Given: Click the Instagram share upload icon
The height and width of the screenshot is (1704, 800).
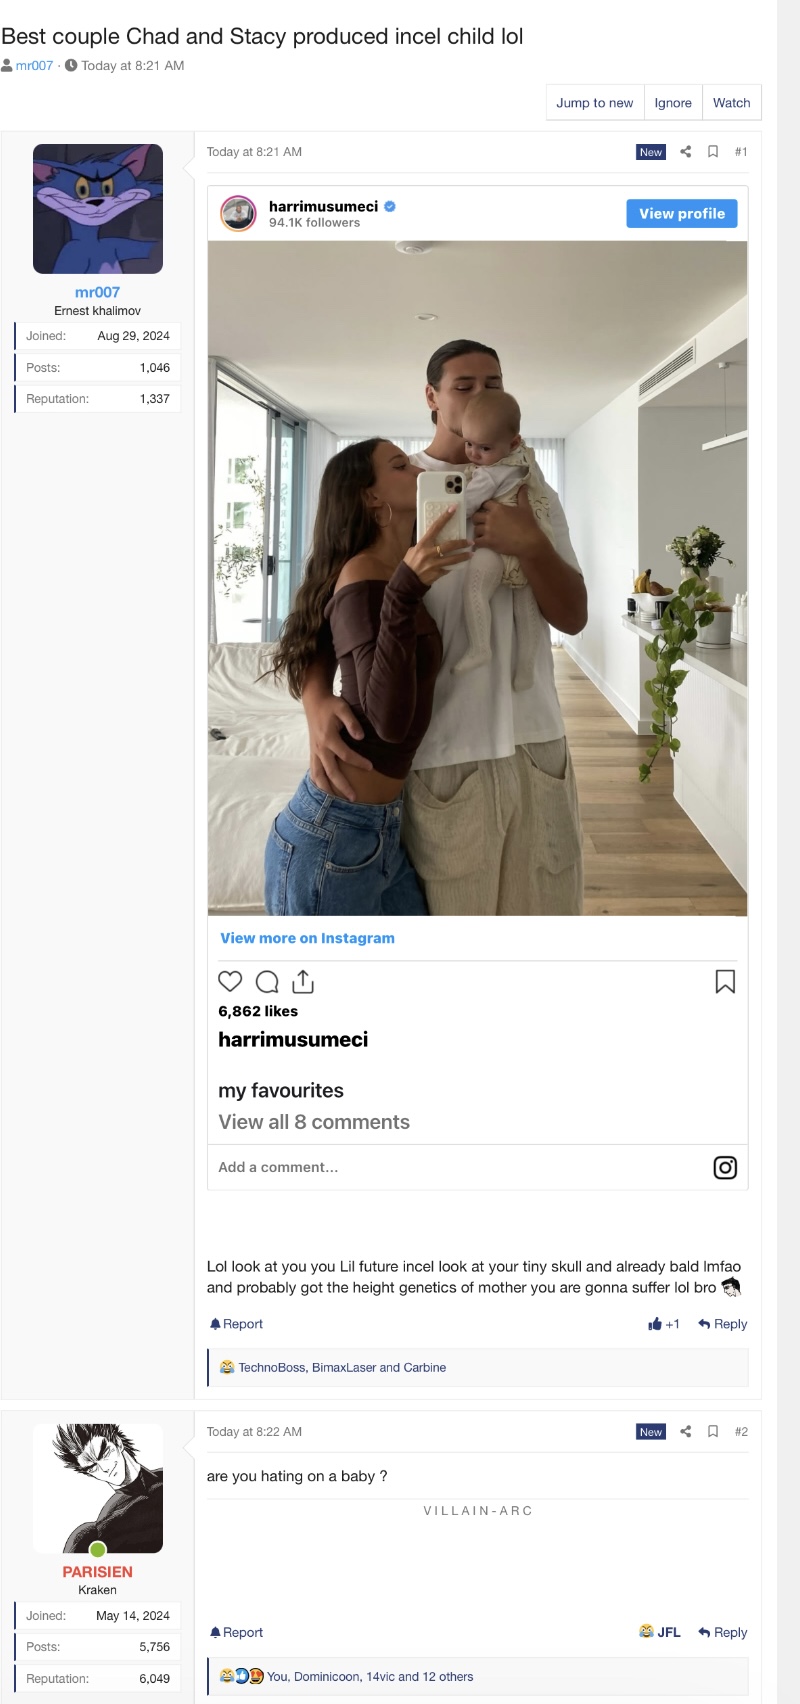Looking at the screenshot, I should (x=303, y=981).
